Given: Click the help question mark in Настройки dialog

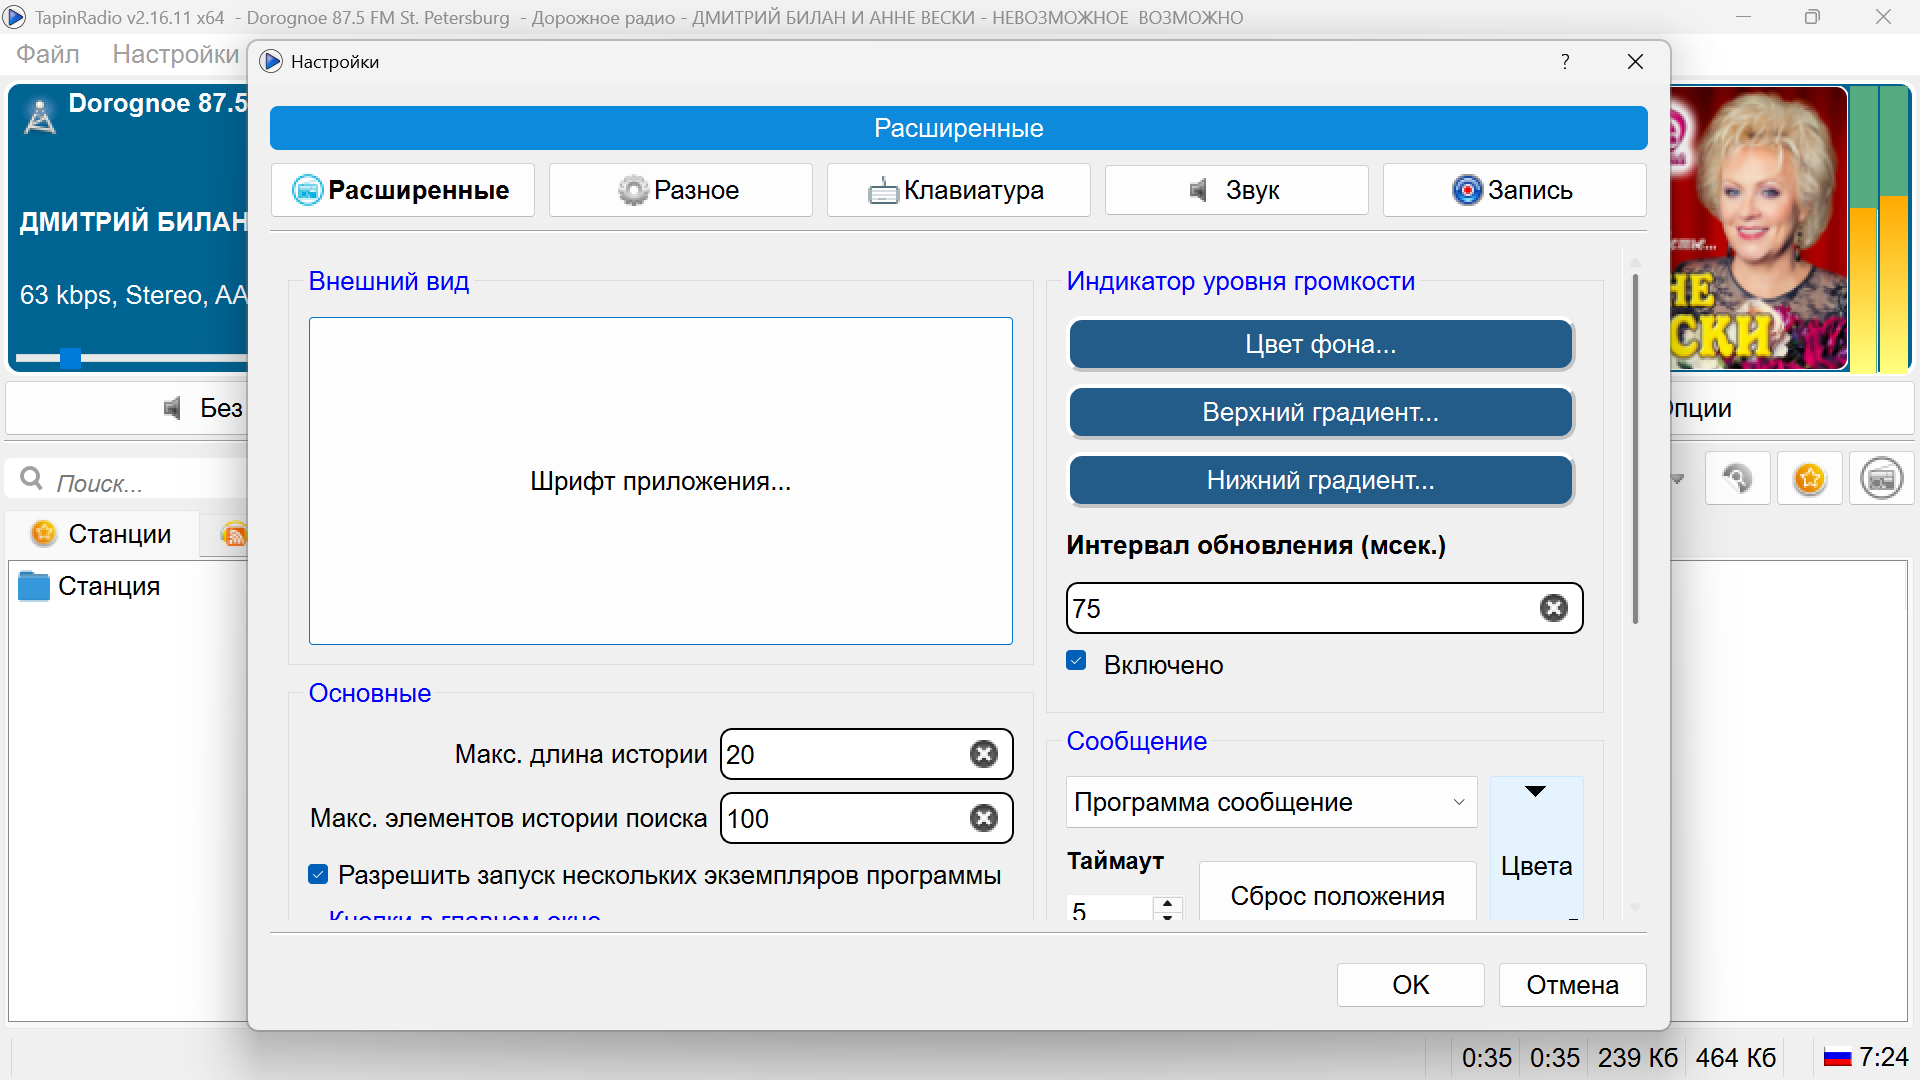Looking at the screenshot, I should [x=1565, y=62].
